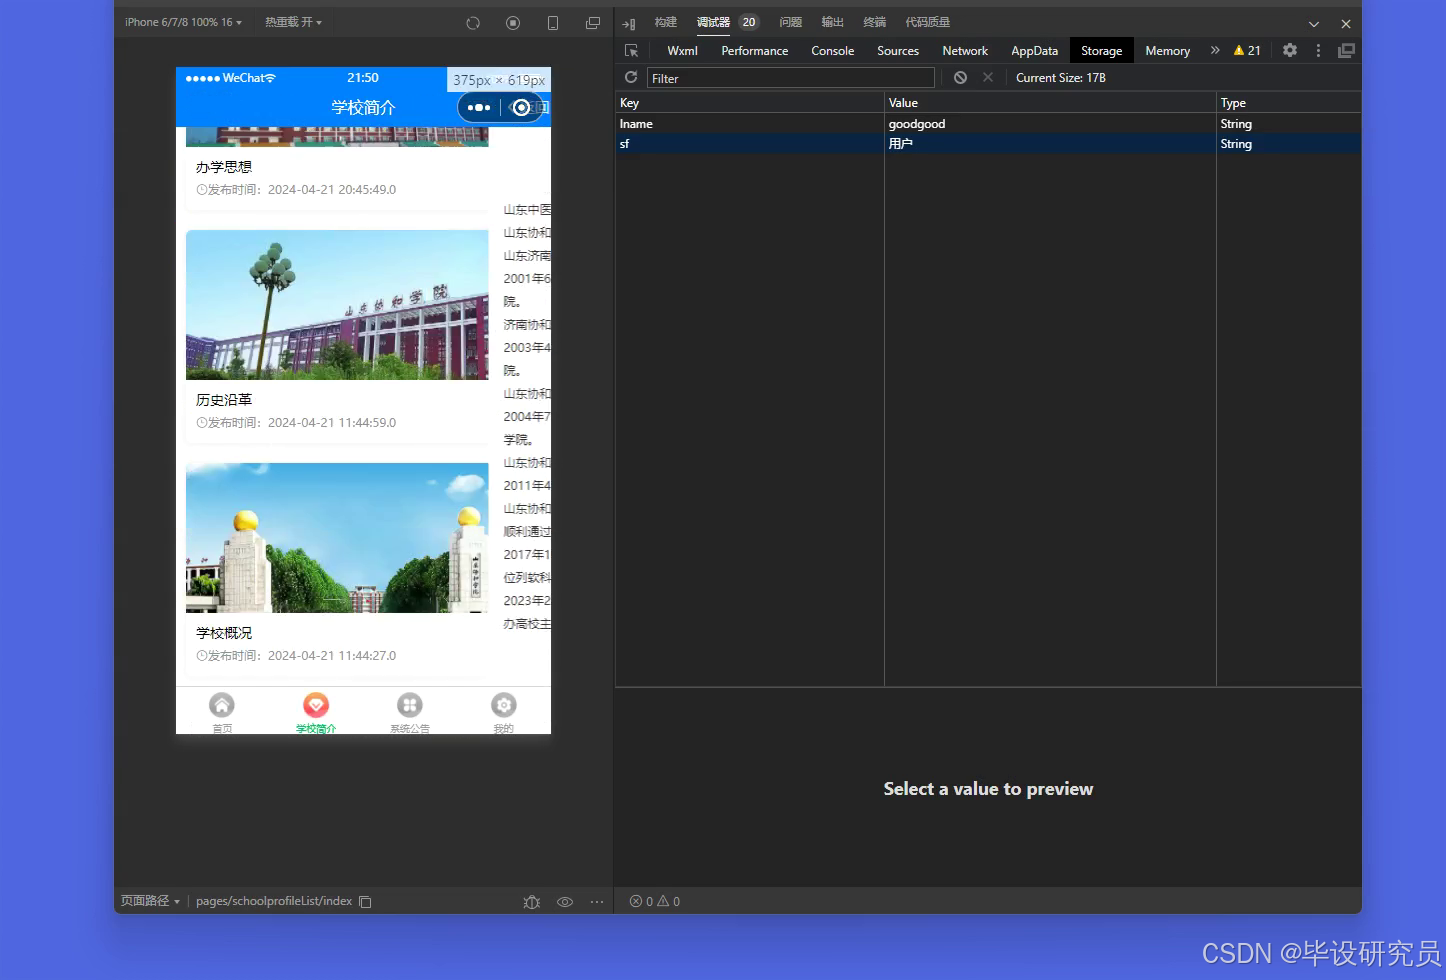This screenshot has width=1446, height=980.
Task: Select the lname key row
Action: click(750, 124)
